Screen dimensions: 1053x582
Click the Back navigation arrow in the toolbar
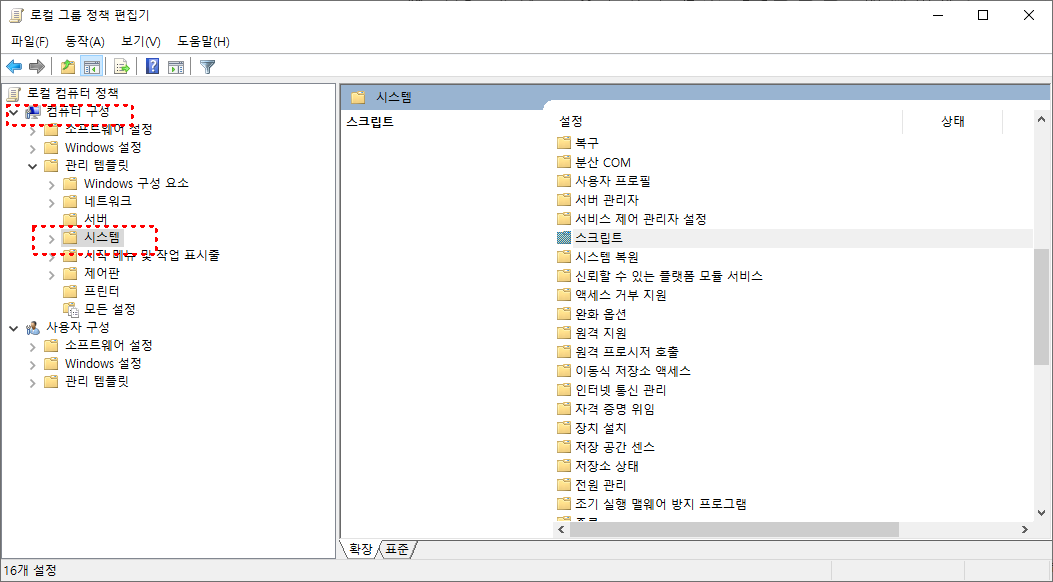click(x=13, y=67)
